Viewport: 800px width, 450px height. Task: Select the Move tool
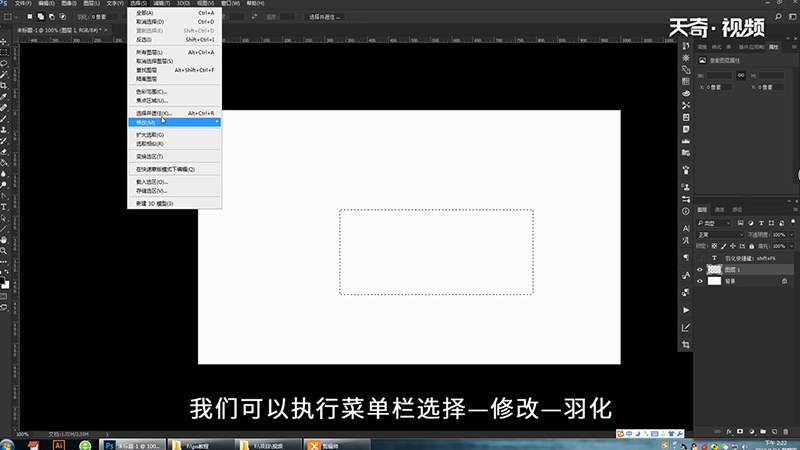[x=4, y=41]
